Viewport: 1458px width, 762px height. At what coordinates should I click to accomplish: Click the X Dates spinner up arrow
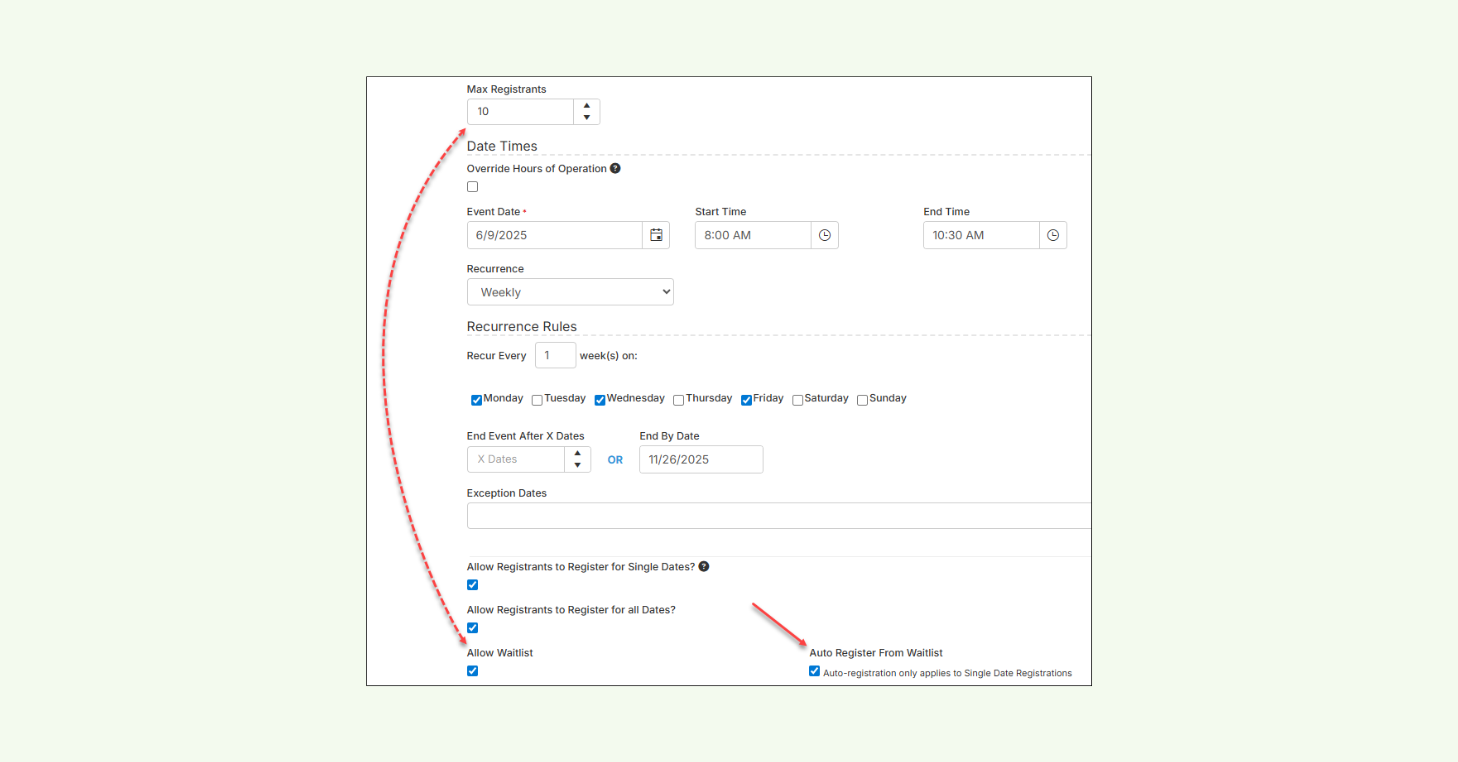coord(577,453)
